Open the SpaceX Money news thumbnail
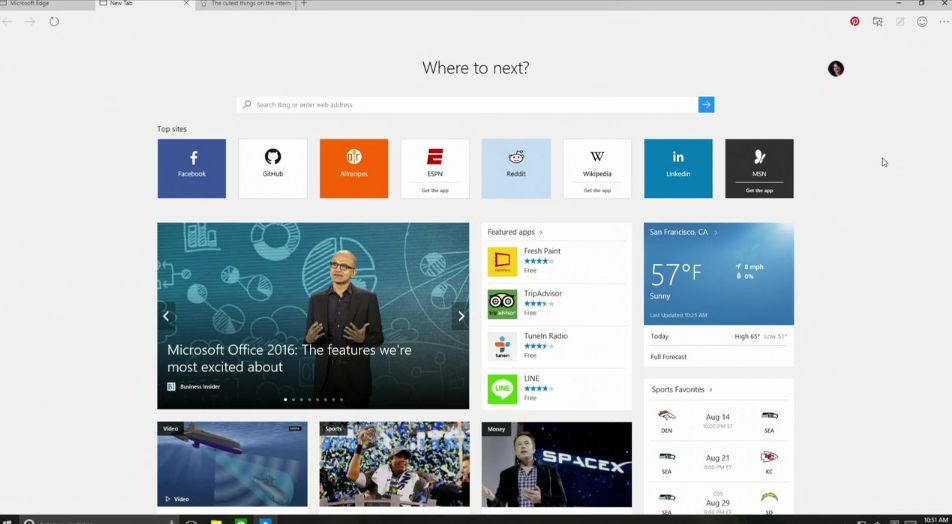 tap(557, 464)
